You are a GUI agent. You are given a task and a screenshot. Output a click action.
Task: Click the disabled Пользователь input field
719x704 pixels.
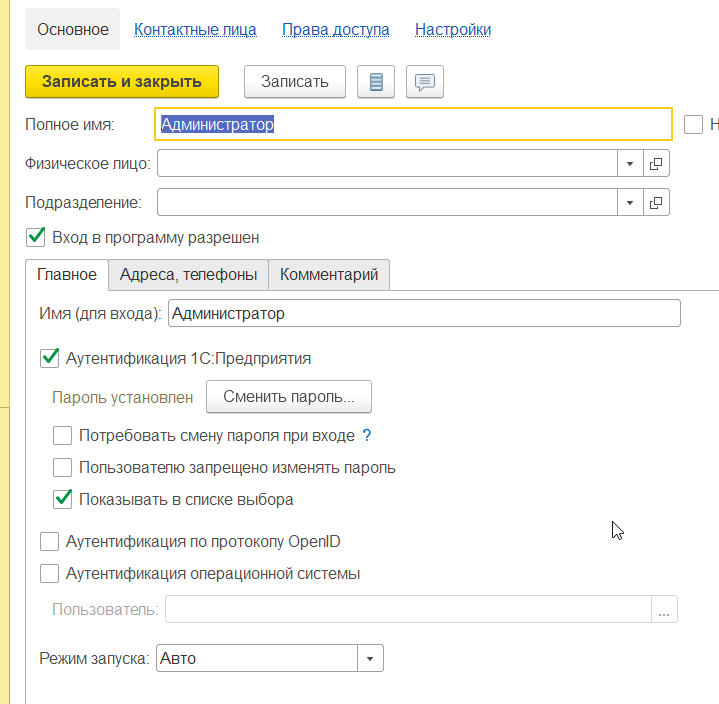pyautogui.click(x=408, y=610)
